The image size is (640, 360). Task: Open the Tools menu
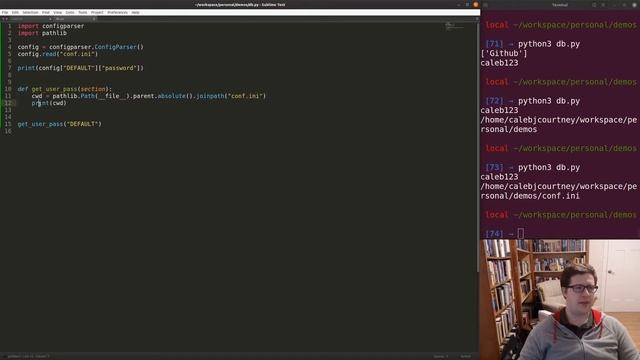(83, 12)
